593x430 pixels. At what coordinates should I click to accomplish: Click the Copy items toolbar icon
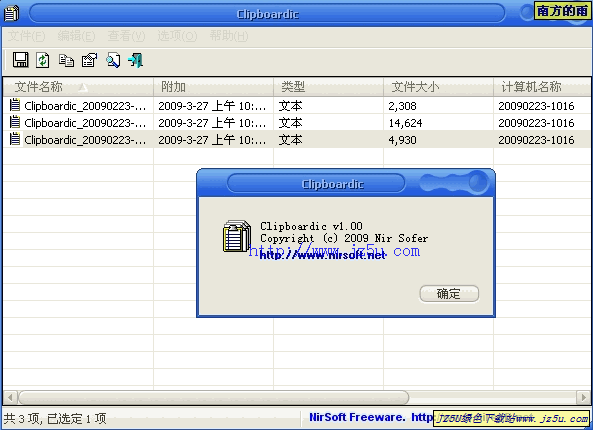pyautogui.click(x=66, y=60)
